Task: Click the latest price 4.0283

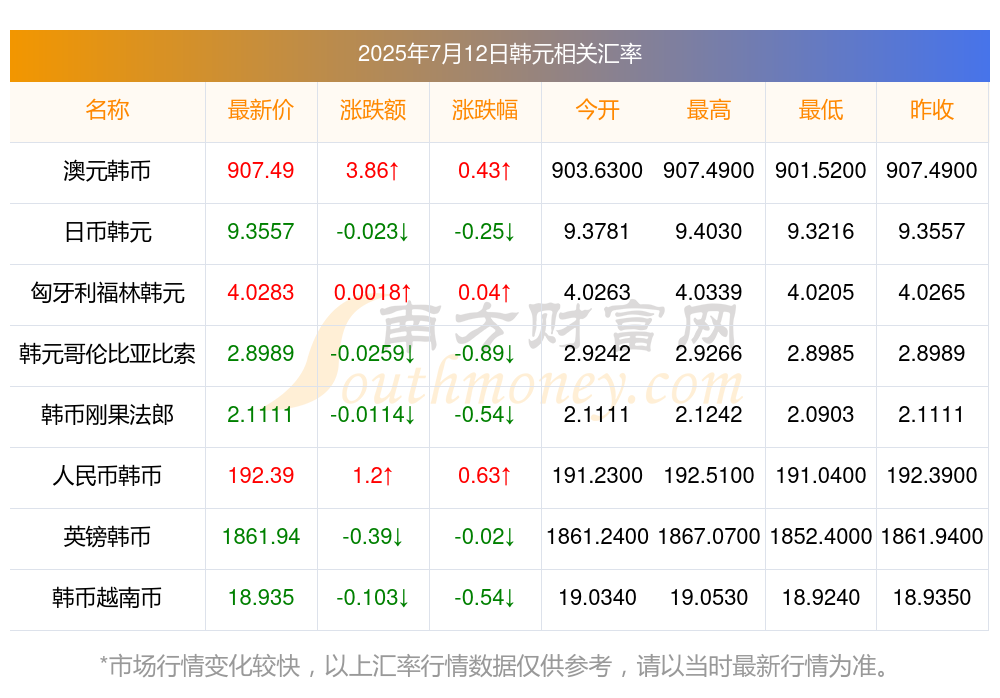Action: 261,293
